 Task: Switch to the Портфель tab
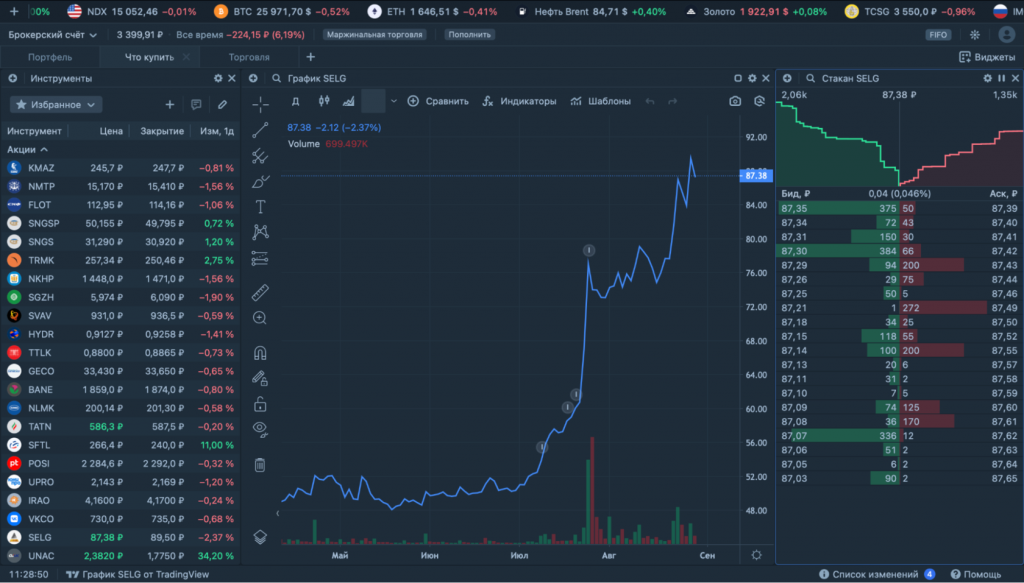pos(50,57)
